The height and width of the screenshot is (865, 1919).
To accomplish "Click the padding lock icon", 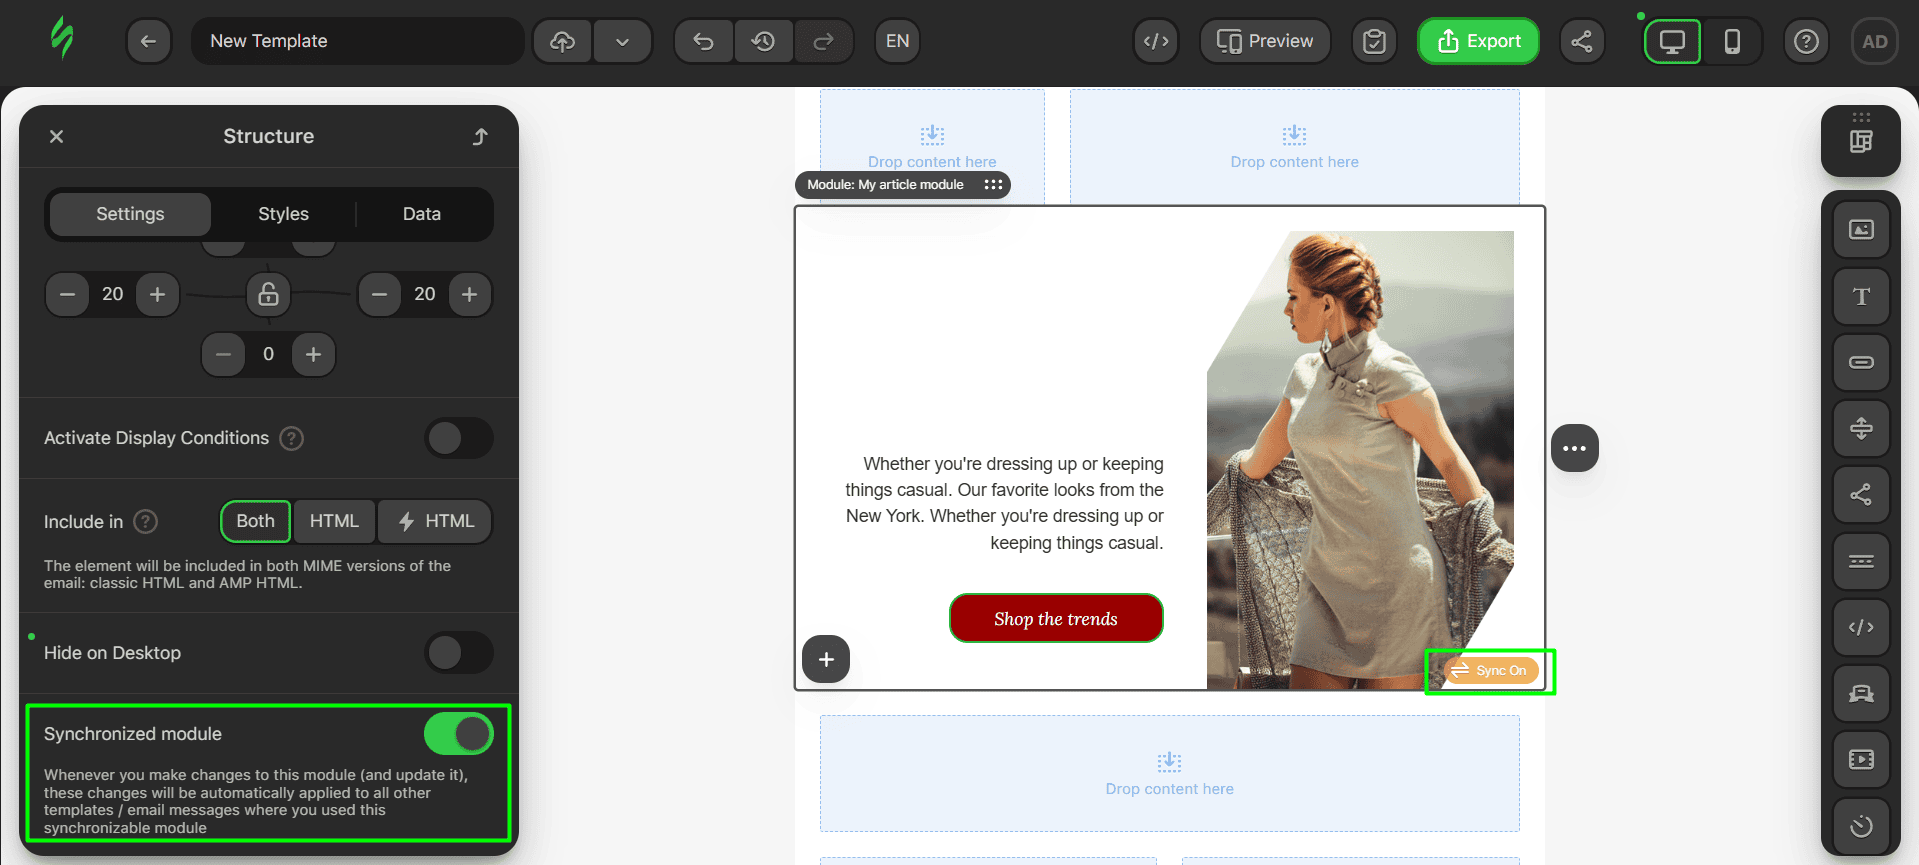I will pos(268,294).
